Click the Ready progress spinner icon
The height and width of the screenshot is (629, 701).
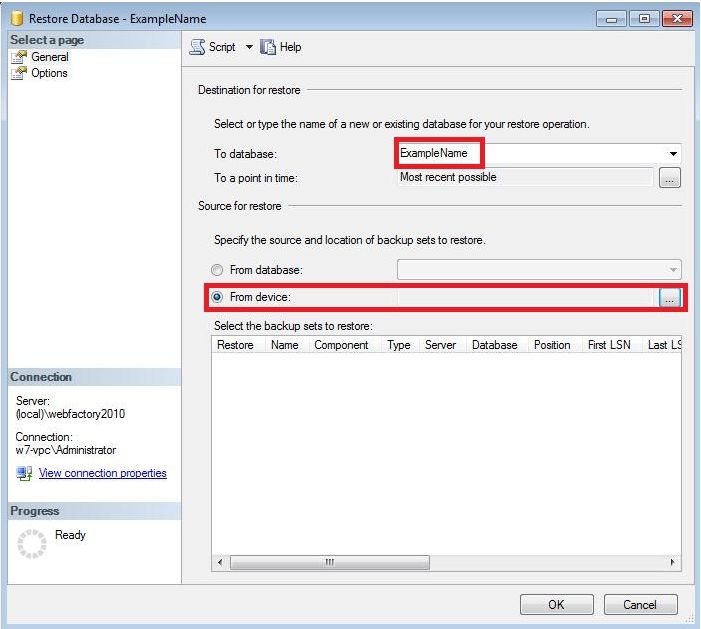point(32,544)
